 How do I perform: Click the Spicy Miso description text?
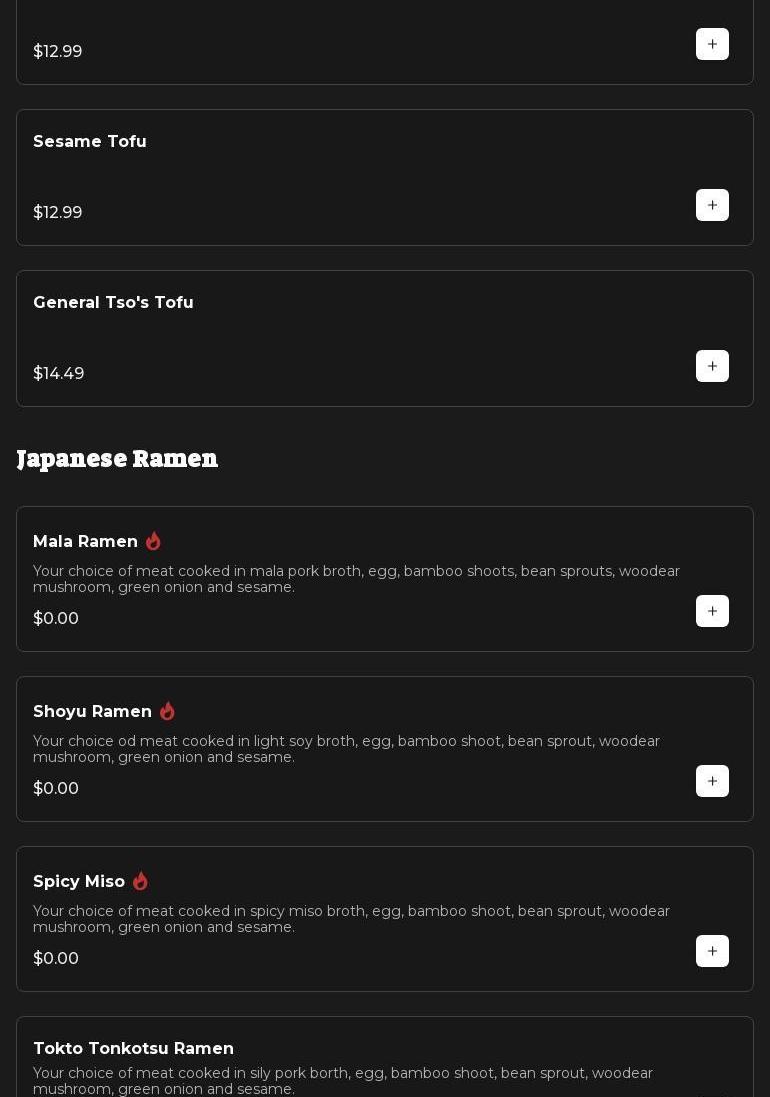[x=351, y=919]
